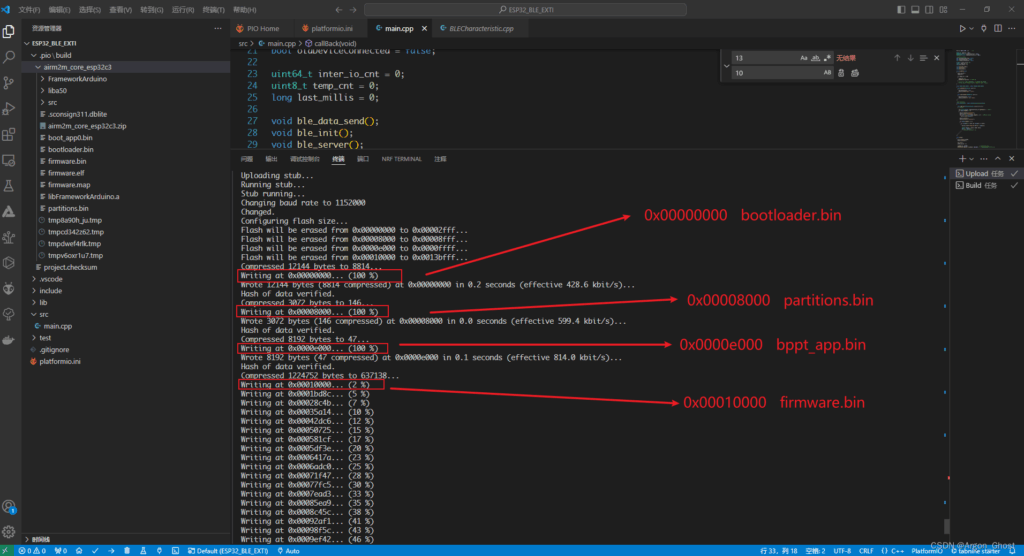Toggle Match Case in find widget

point(803,58)
